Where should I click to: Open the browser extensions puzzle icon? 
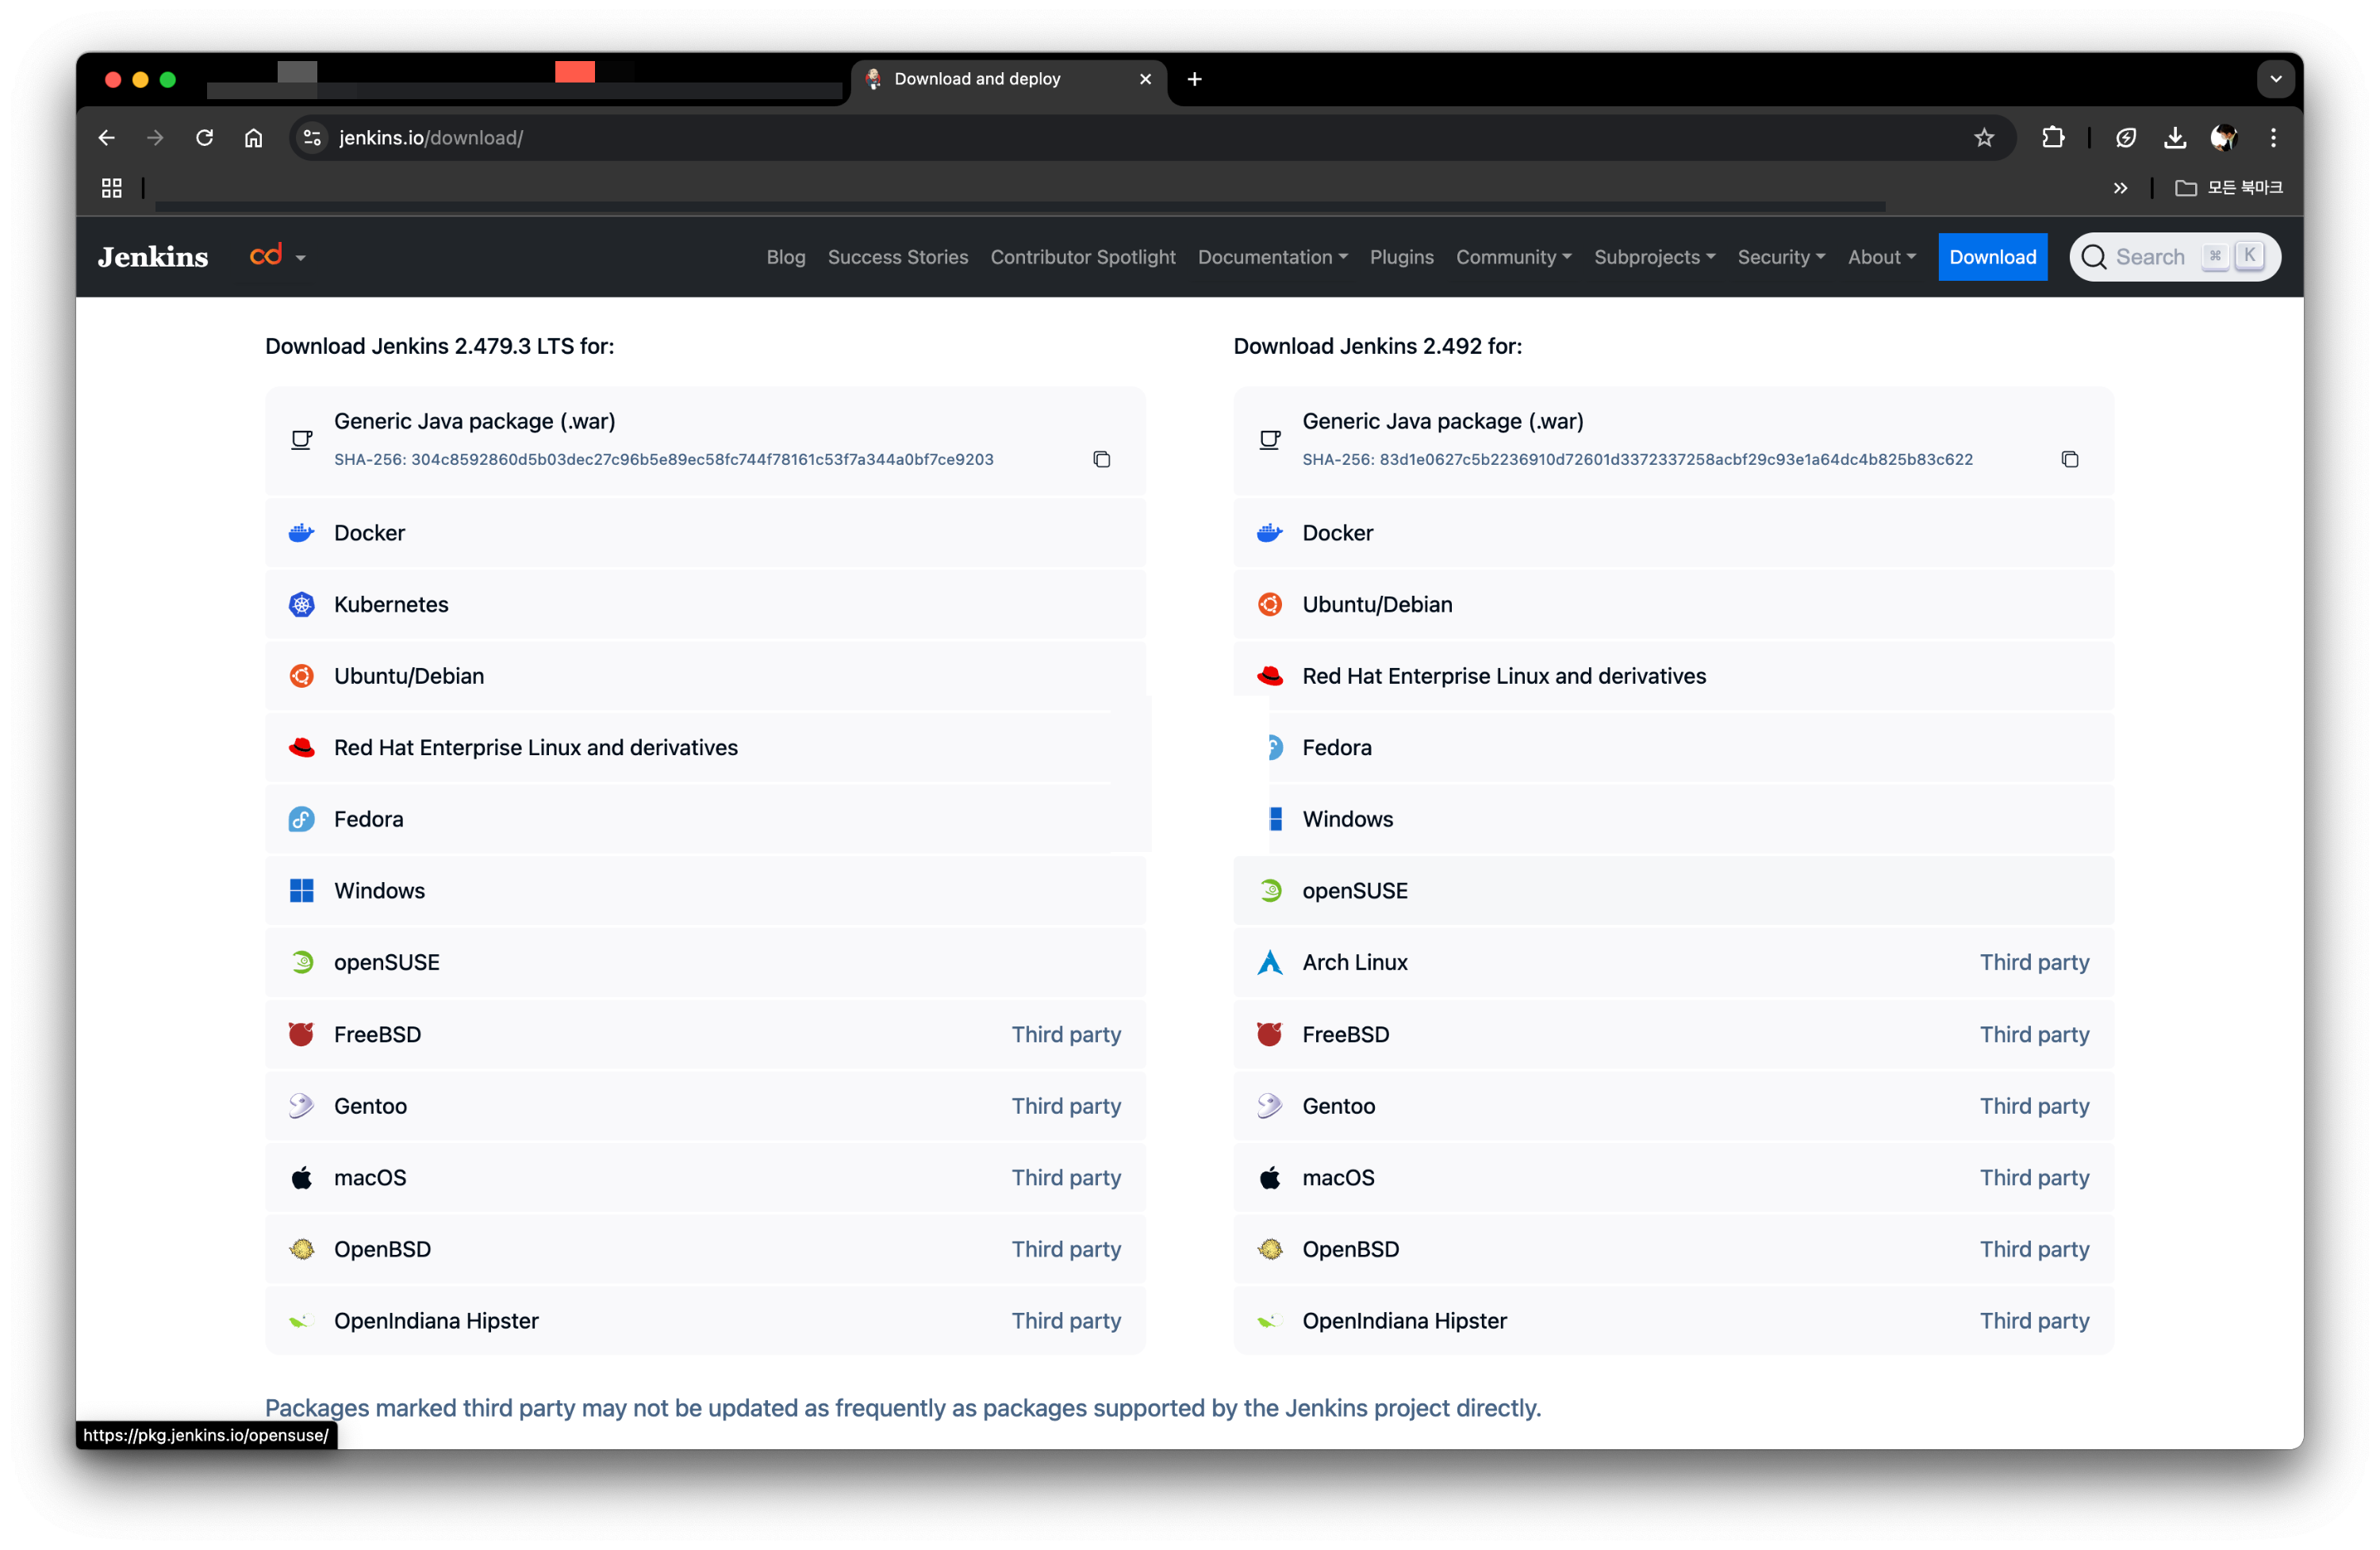[2052, 138]
